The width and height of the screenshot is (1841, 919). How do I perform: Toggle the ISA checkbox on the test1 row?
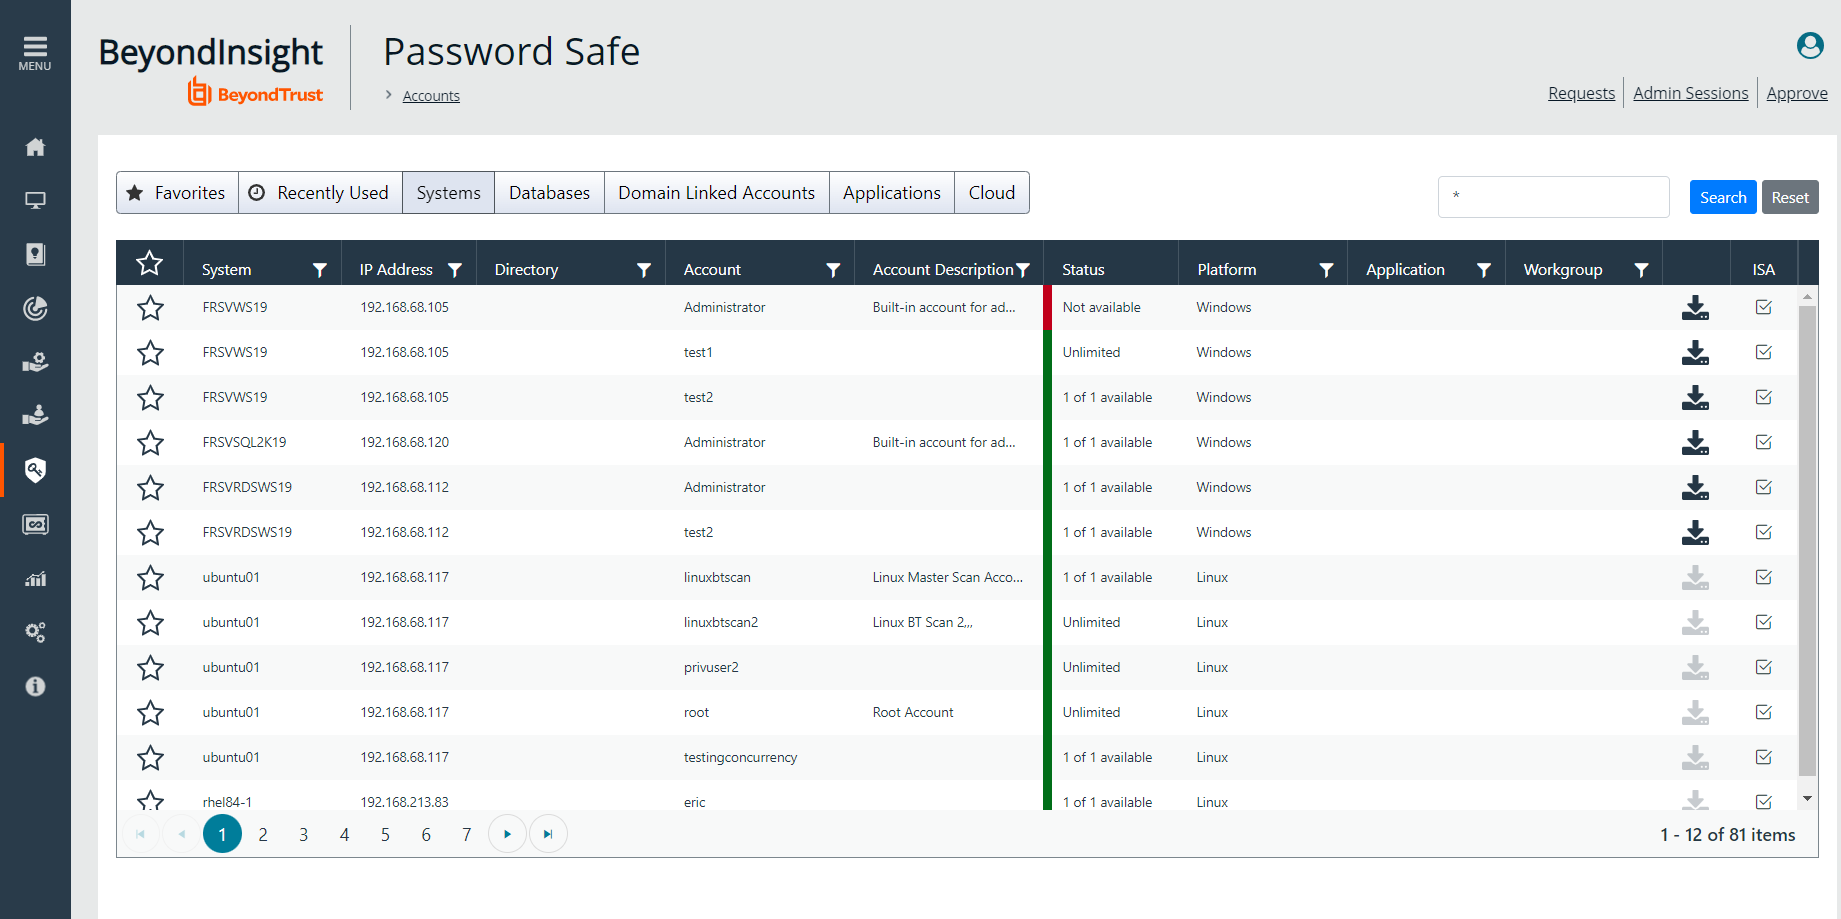(1763, 352)
